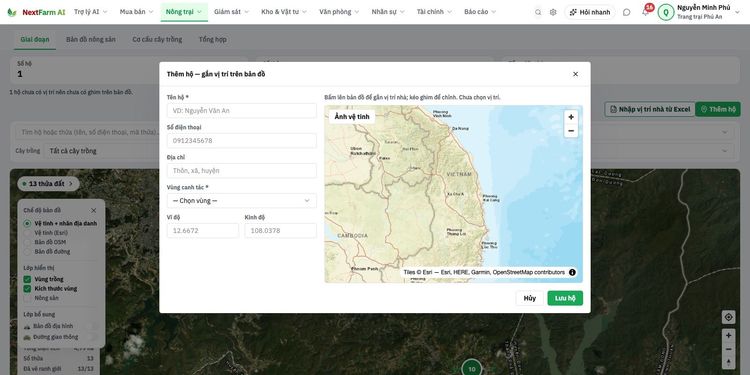Click the Hỏi nhanh button
The height and width of the screenshot is (375, 750).
[590, 12]
